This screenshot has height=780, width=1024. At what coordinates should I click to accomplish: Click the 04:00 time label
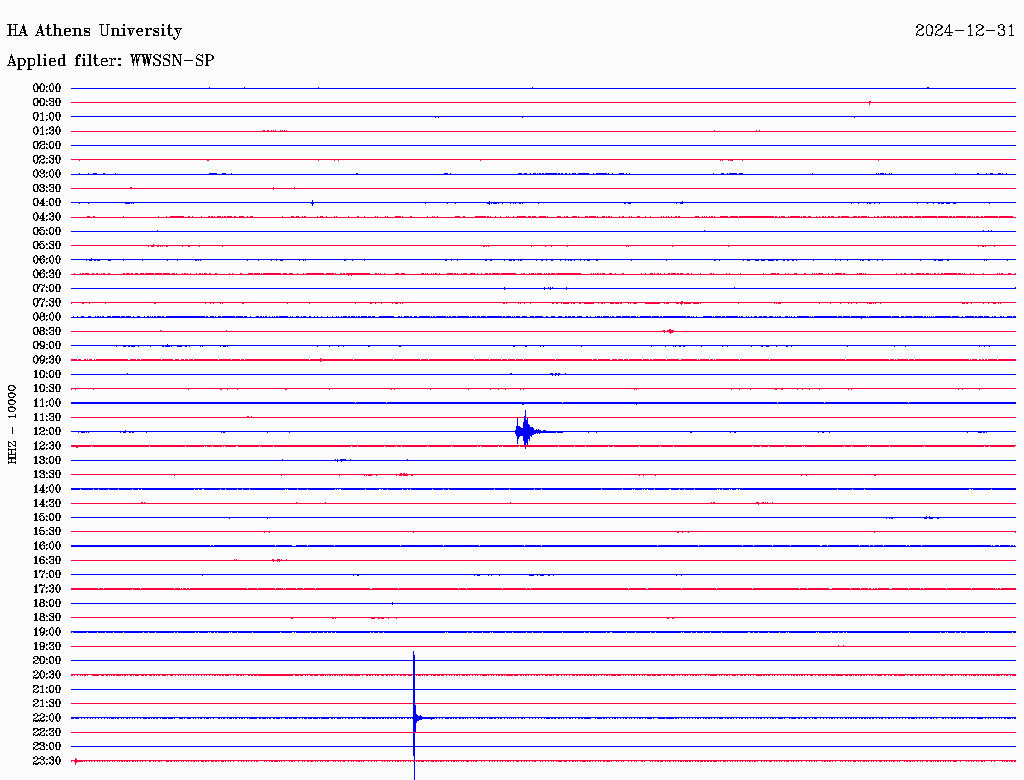coord(47,203)
